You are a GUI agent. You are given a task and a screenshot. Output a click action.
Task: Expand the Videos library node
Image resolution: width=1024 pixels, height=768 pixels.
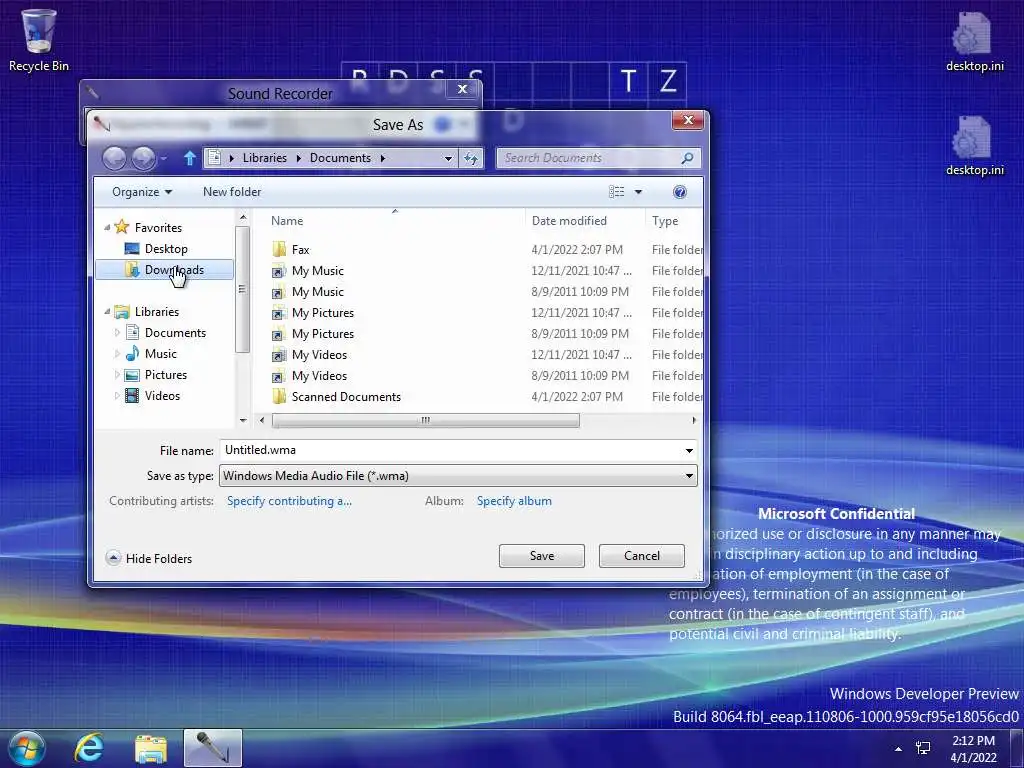click(117, 395)
